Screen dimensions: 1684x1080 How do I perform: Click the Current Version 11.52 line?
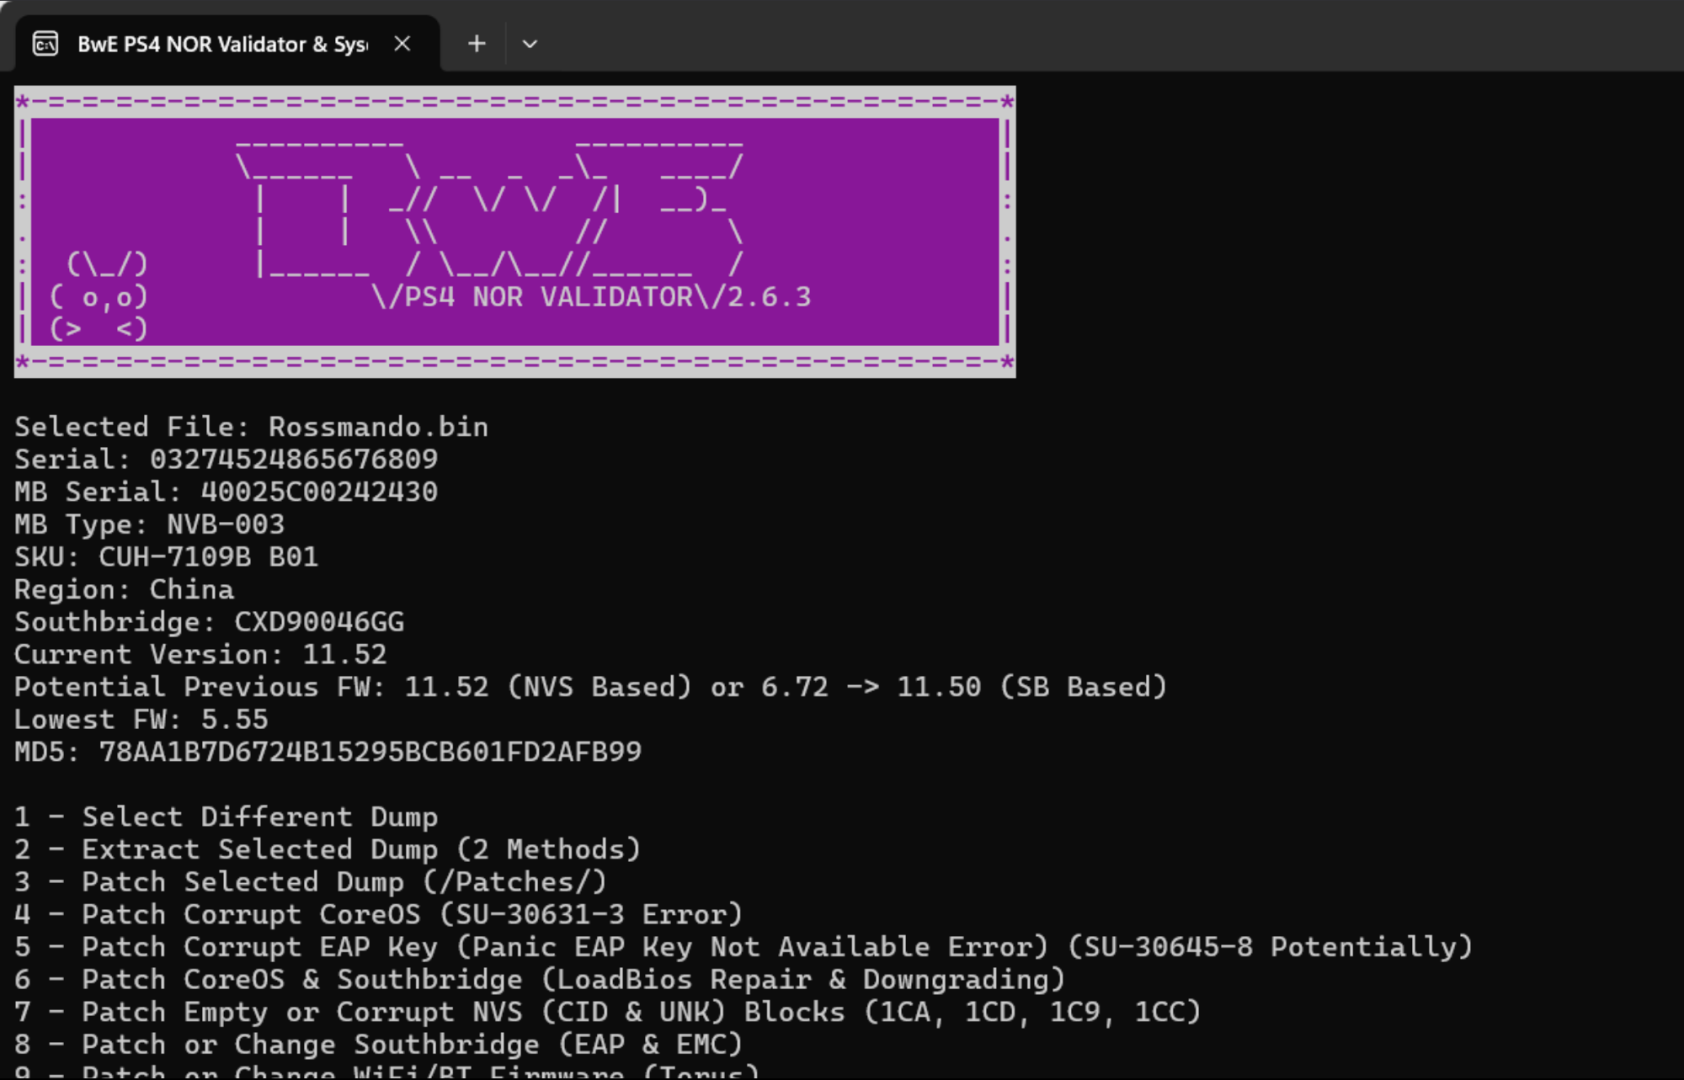pos(200,655)
